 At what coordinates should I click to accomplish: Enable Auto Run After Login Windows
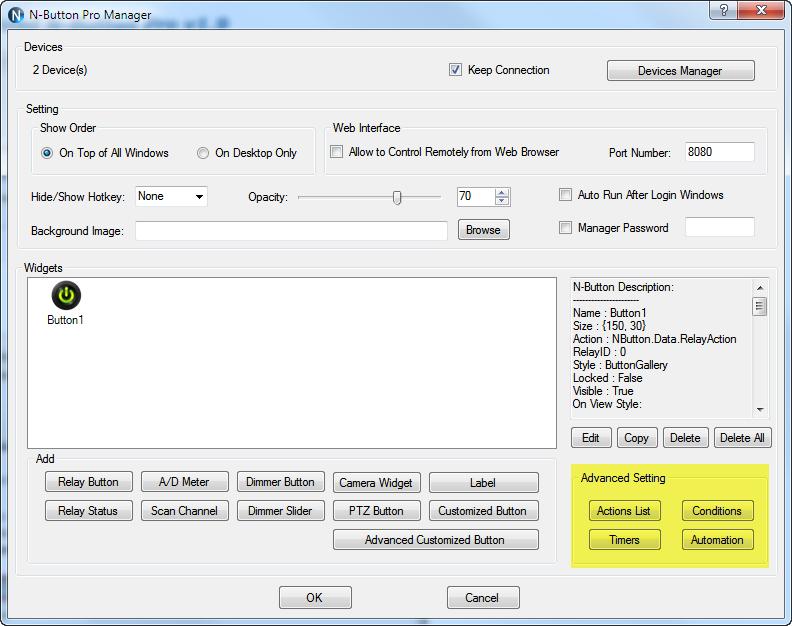pos(565,195)
